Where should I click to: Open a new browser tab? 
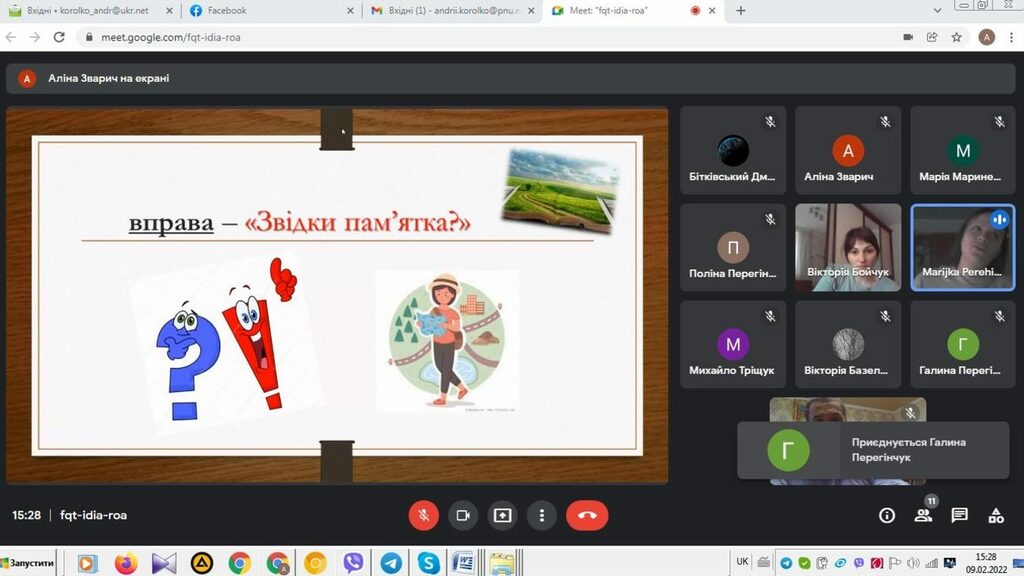coord(741,11)
